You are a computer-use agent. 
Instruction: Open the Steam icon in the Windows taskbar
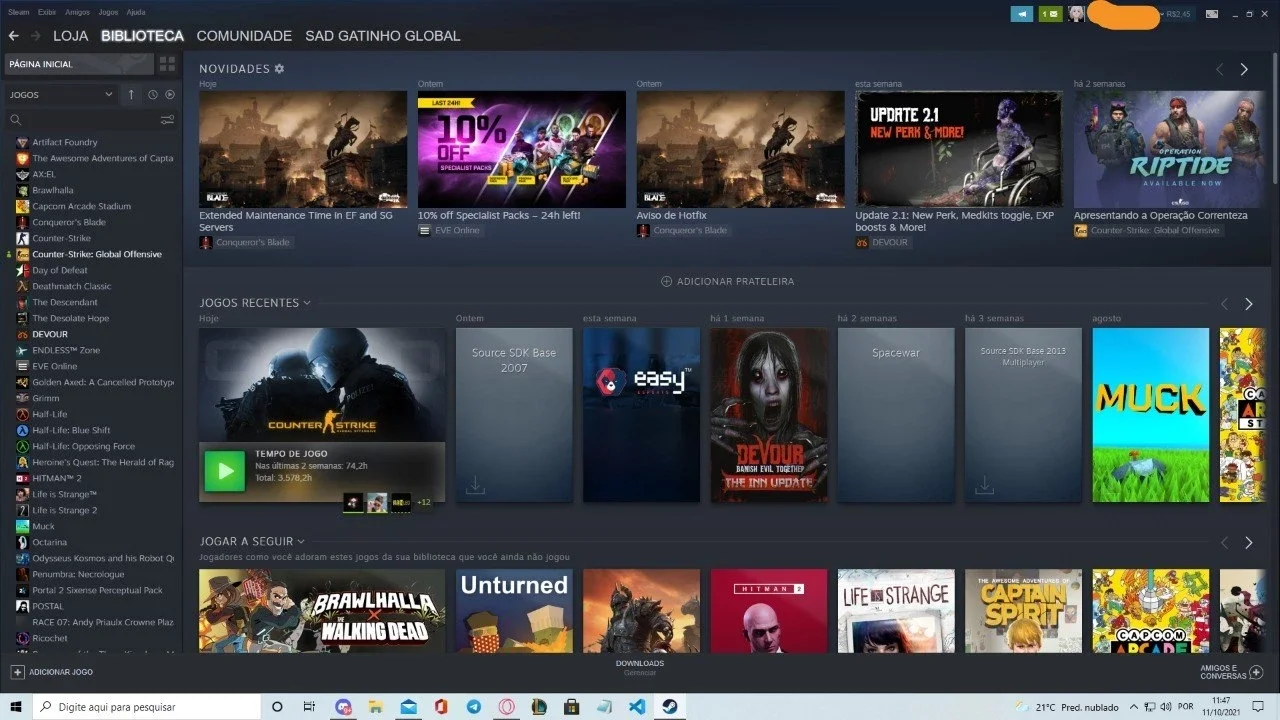(x=669, y=707)
